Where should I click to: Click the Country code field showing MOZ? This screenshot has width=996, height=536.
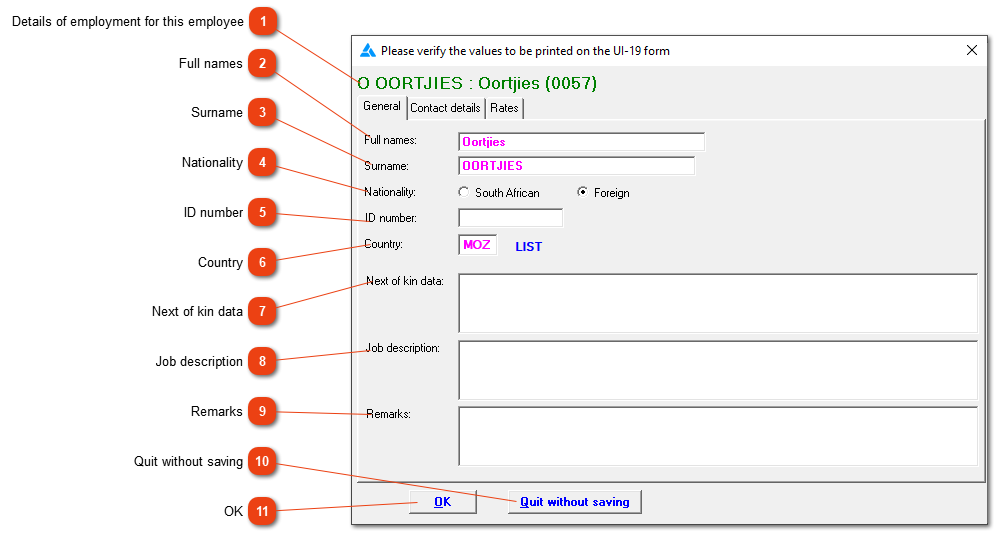pyautogui.click(x=477, y=245)
